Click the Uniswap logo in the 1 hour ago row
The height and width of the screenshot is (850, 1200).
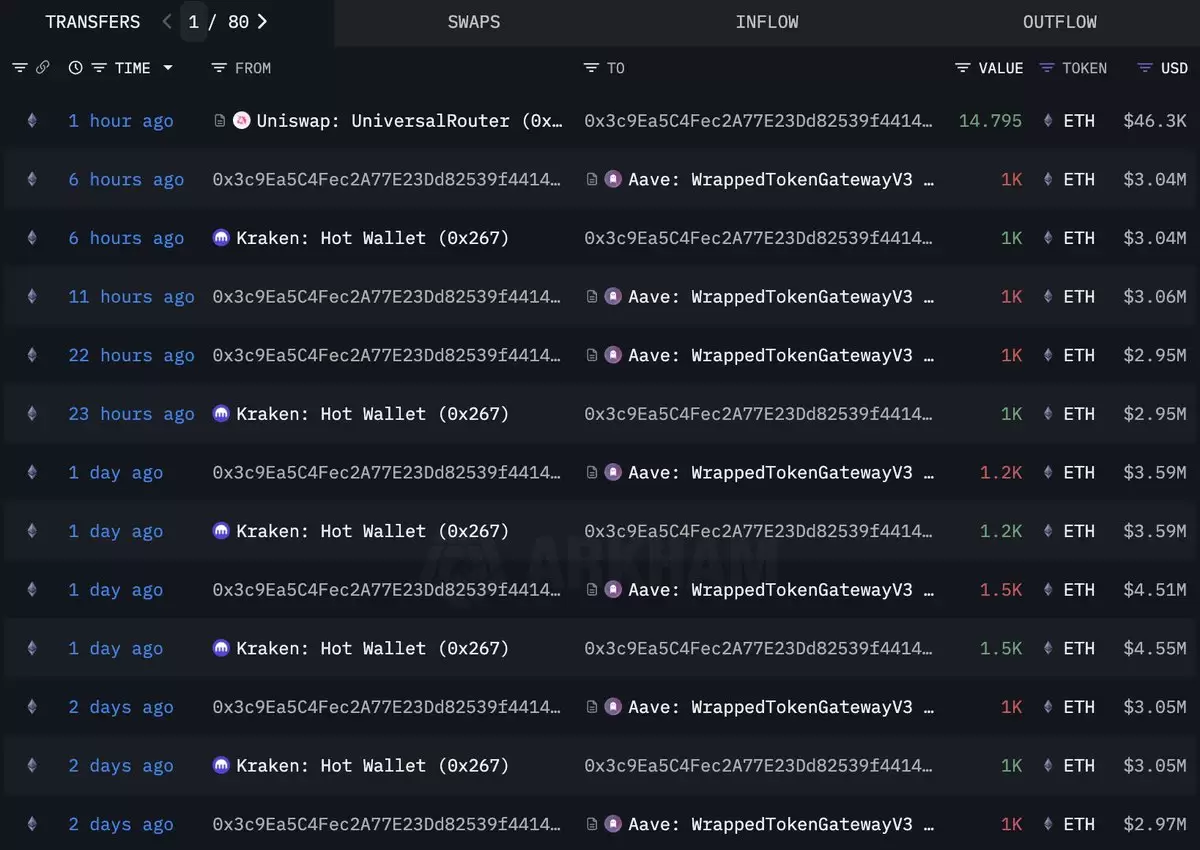pyautogui.click(x=241, y=121)
